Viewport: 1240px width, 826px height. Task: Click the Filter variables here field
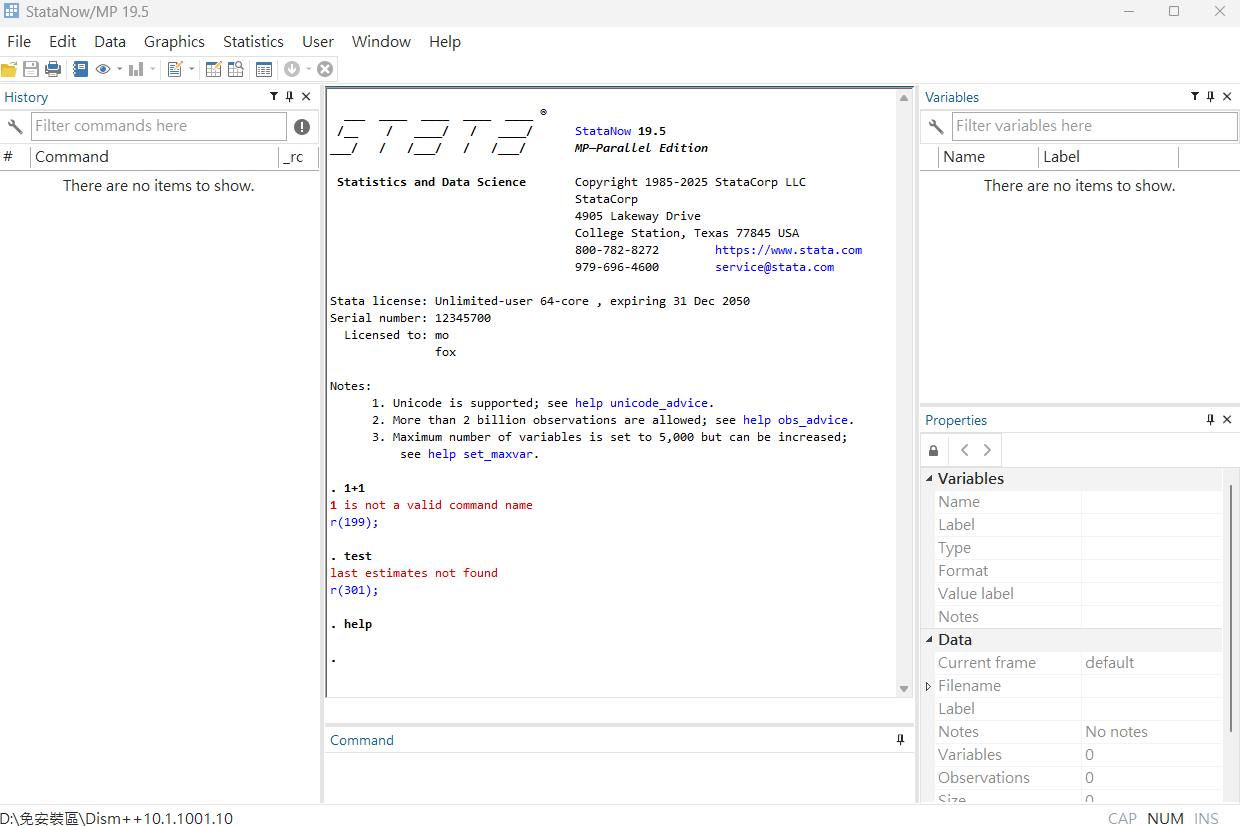(x=1094, y=126)
